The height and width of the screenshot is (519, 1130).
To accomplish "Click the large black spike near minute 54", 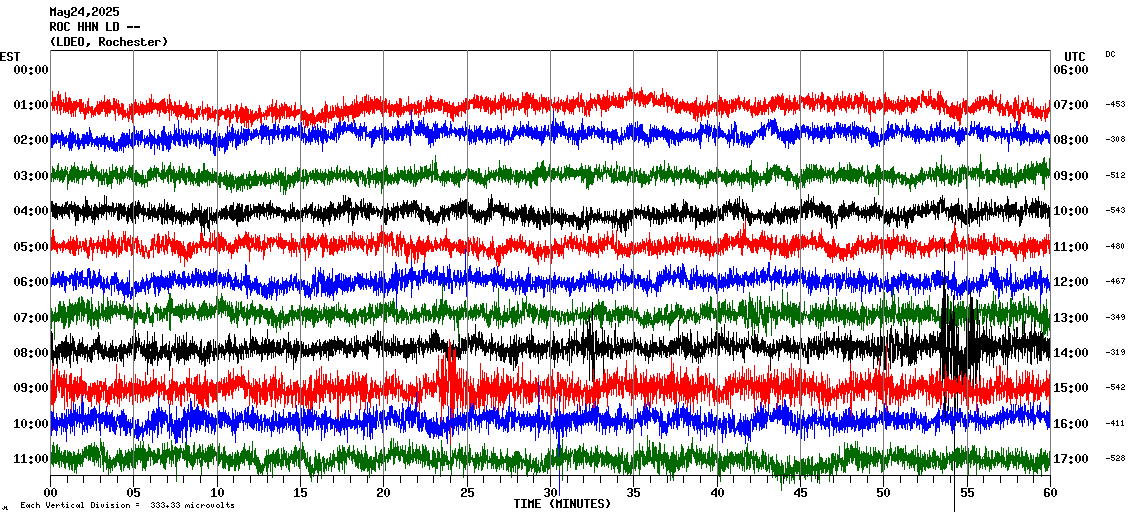I will [x=946, y=330].
